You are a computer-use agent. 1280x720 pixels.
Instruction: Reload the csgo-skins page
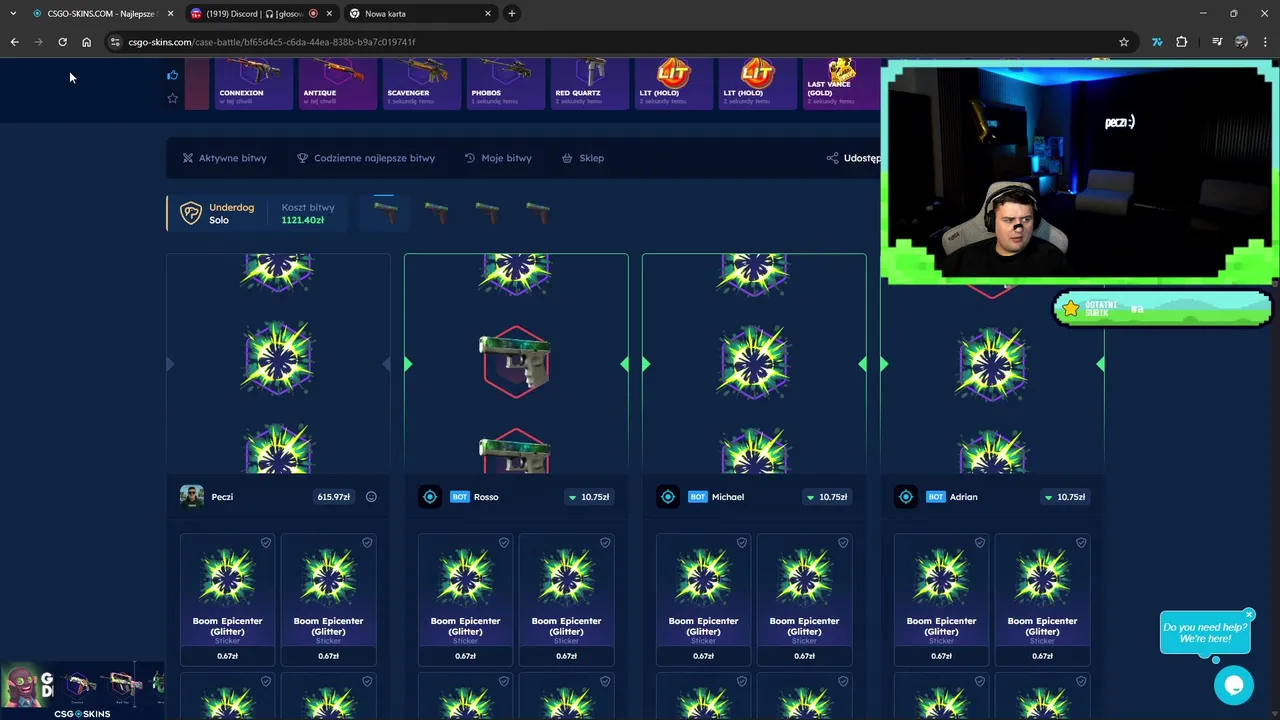click(x=62, y=42)
